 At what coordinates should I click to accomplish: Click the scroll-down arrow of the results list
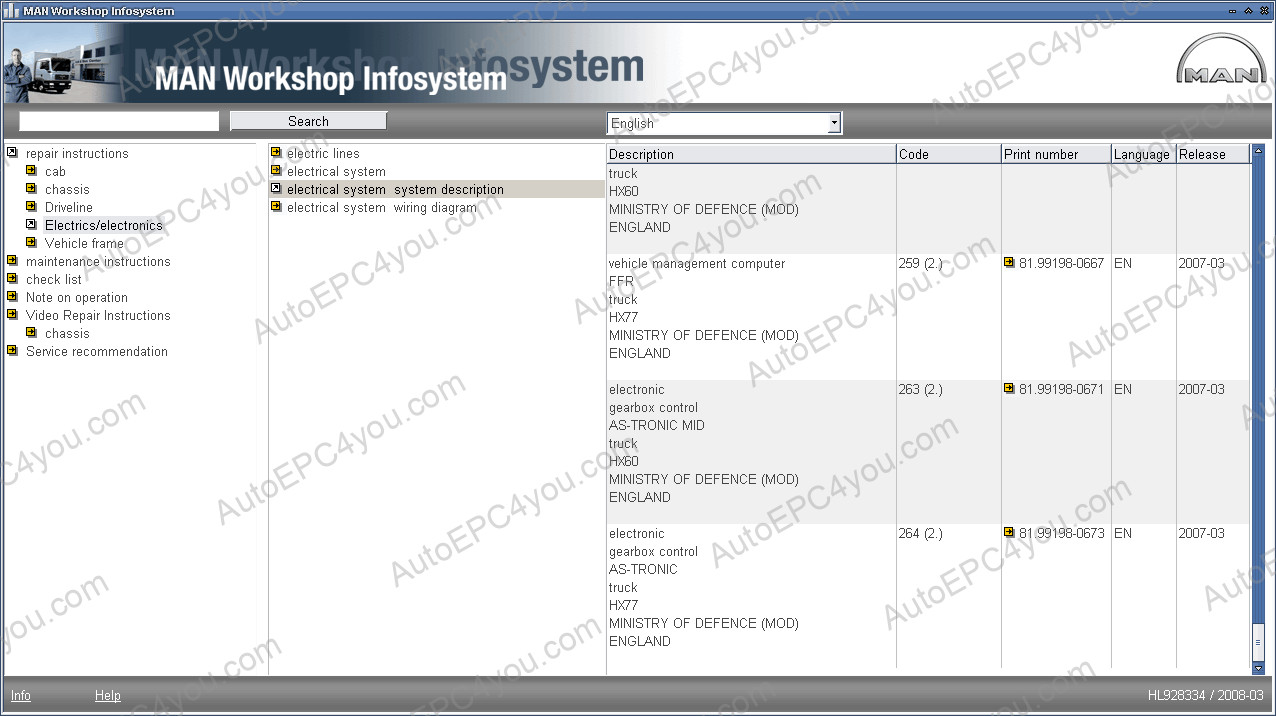pyautogui.click(x=1258, y=667)
